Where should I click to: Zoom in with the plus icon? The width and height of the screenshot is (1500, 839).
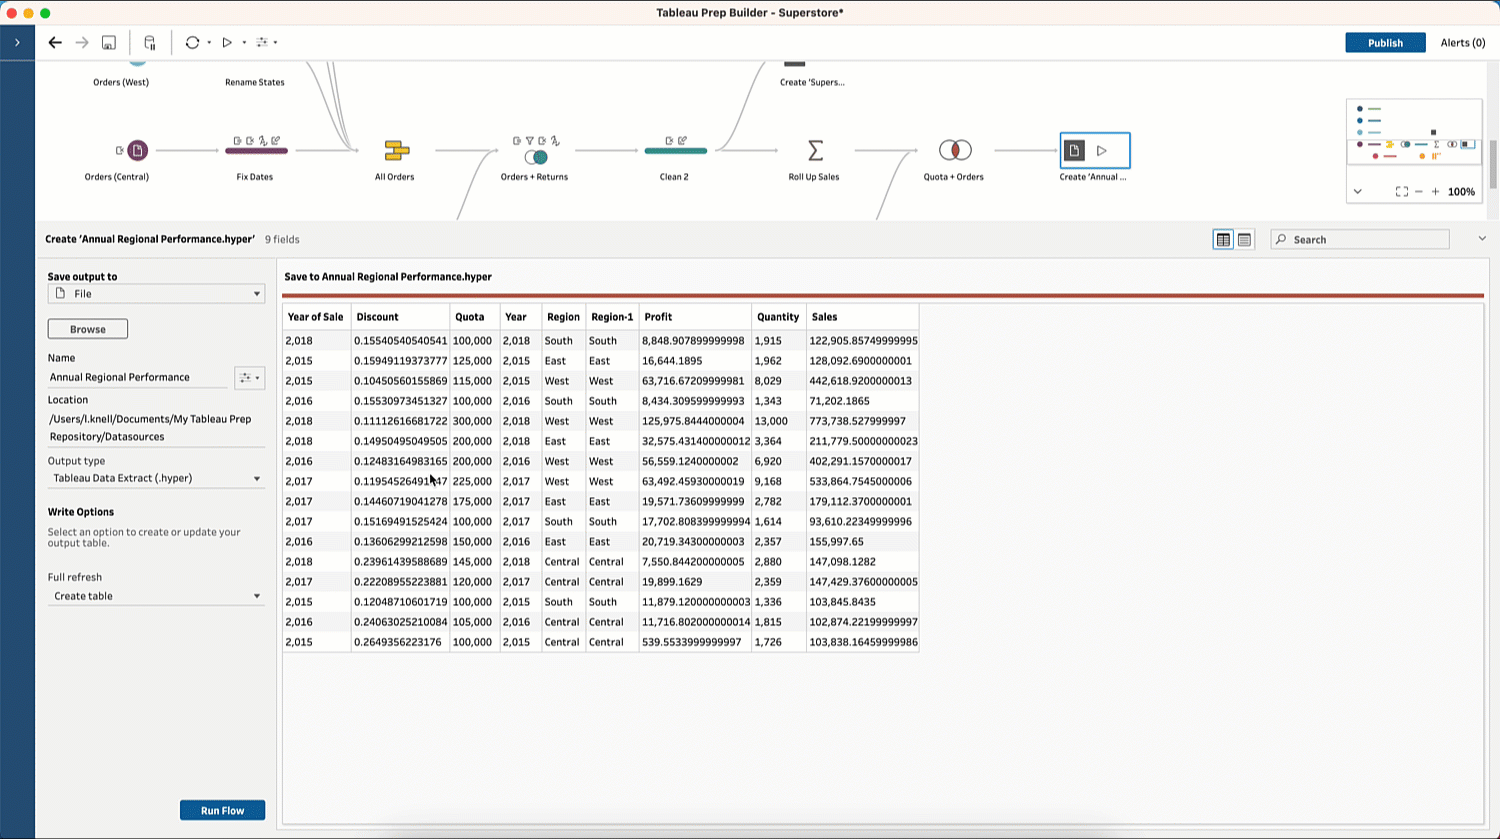(x=1436, y=191)
